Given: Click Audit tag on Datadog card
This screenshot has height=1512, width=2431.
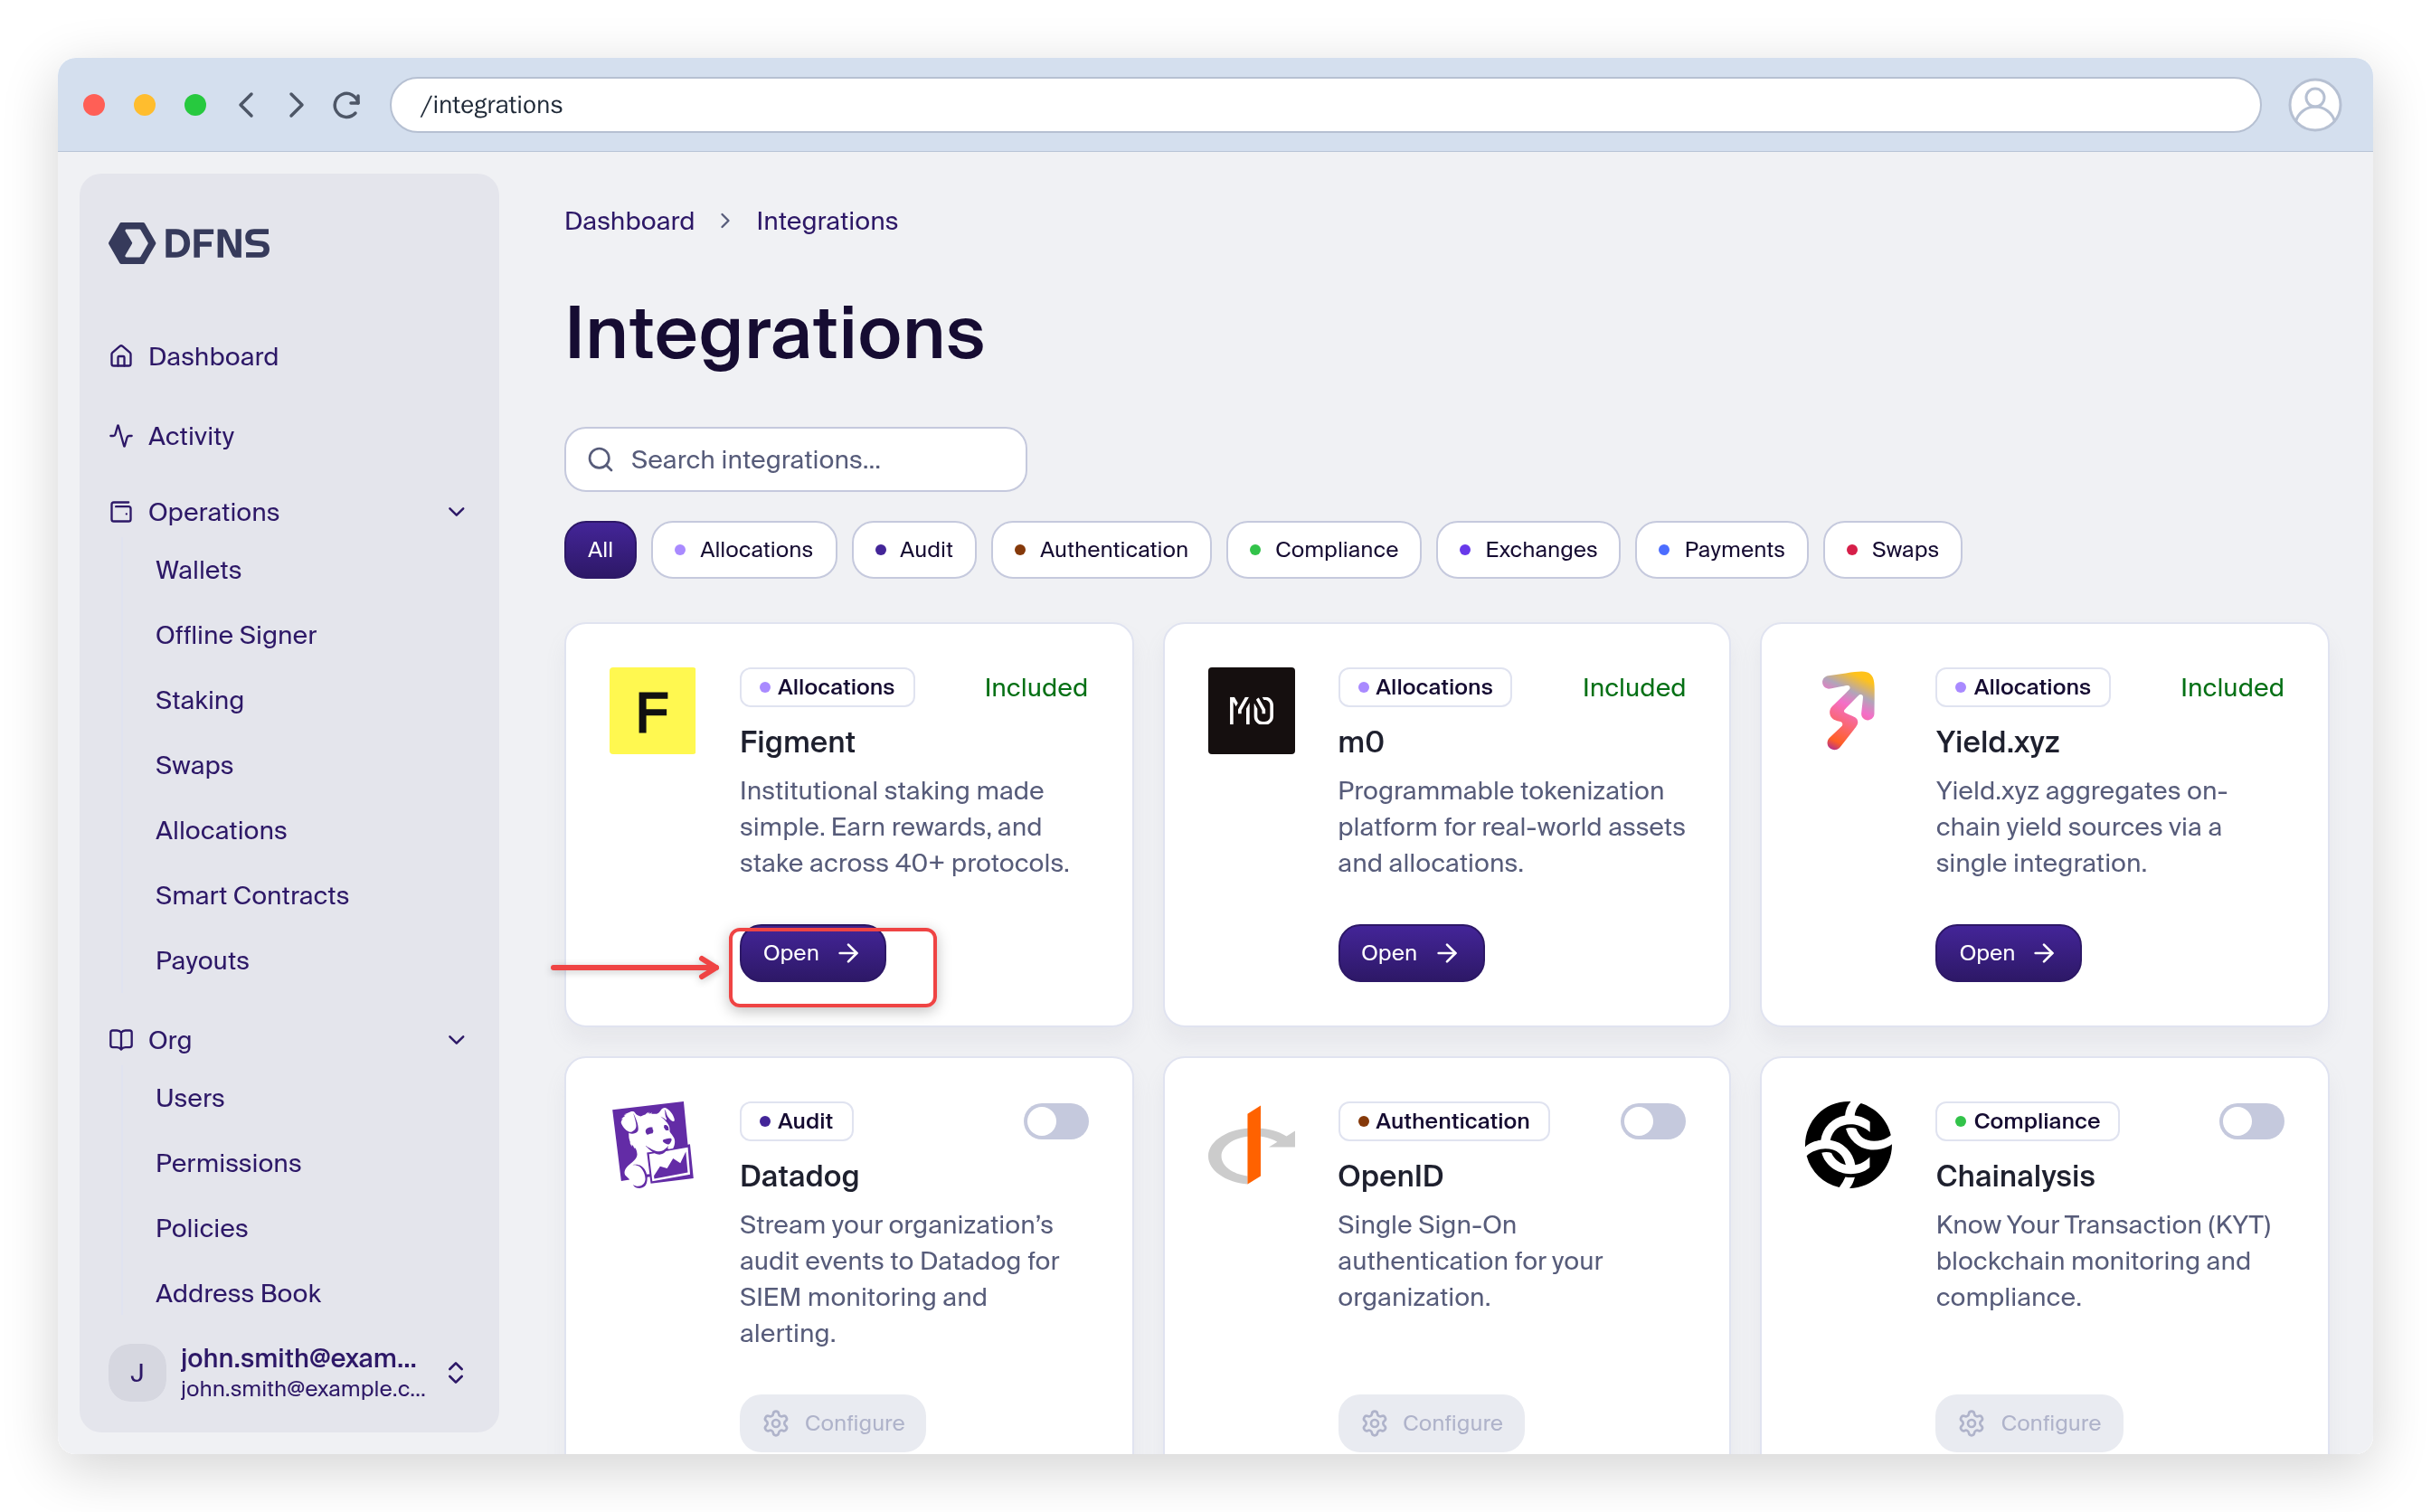Looking at the screenshot, I should tap(796, 1121).
